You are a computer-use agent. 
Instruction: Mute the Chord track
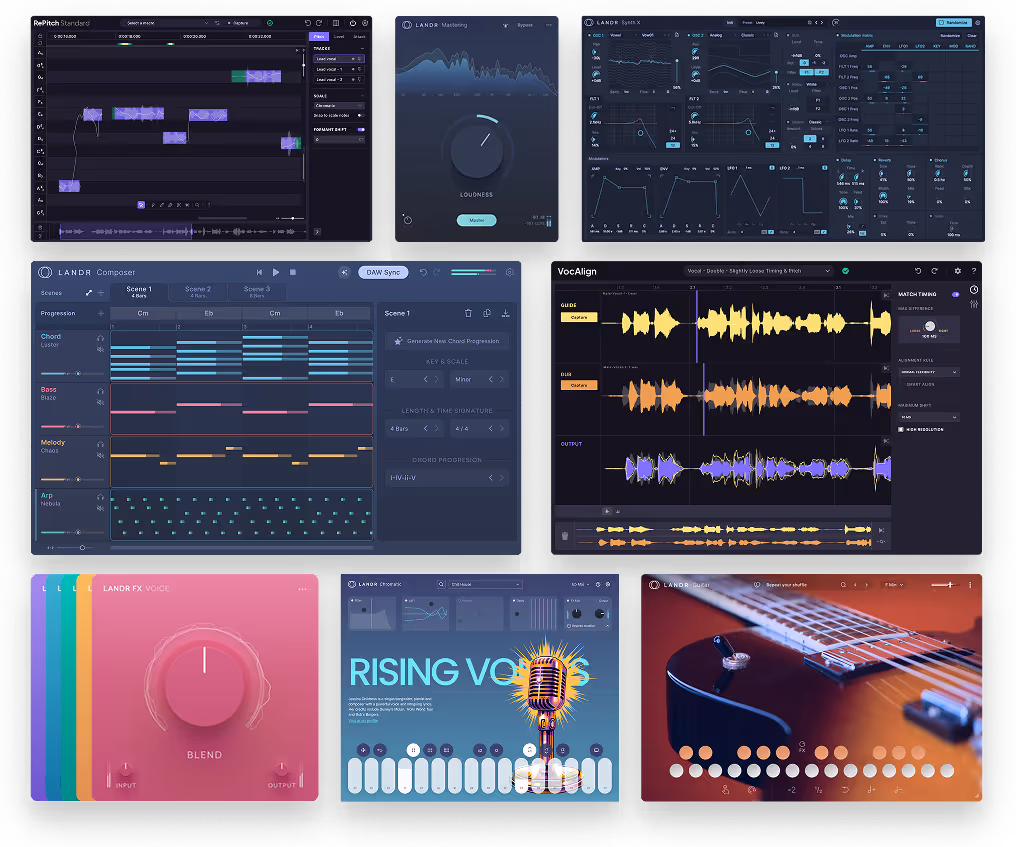[x=100, y=349]
